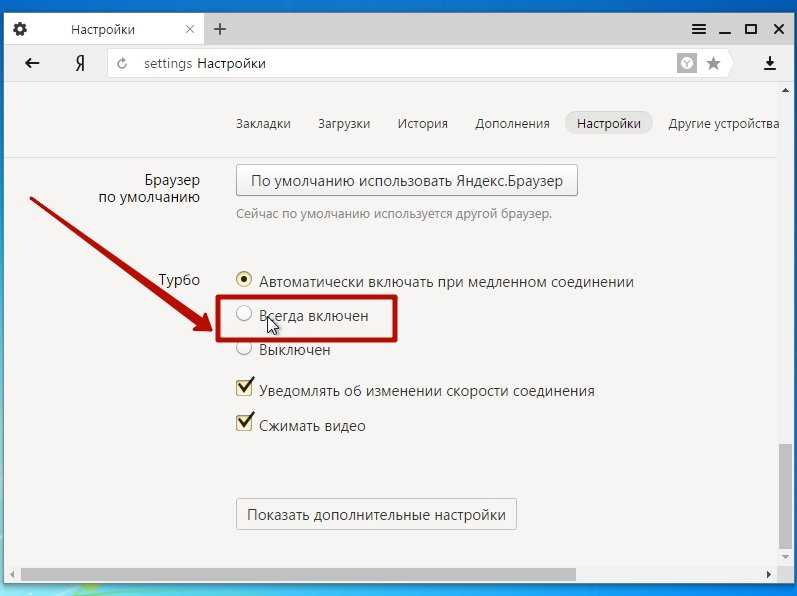Open a new tab with plus button

click(220, 29)
